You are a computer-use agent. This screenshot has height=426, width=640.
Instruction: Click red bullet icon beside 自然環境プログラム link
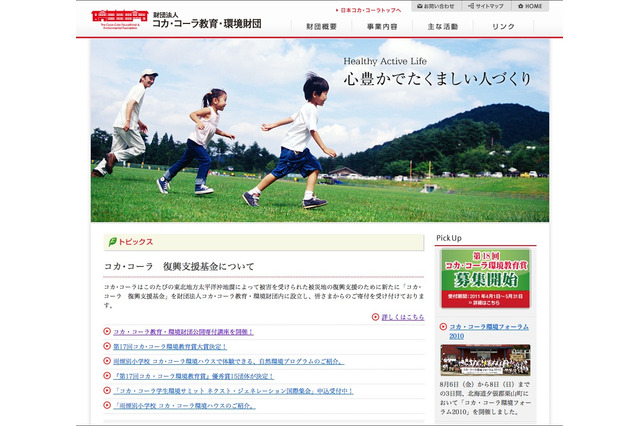(107, 361)
